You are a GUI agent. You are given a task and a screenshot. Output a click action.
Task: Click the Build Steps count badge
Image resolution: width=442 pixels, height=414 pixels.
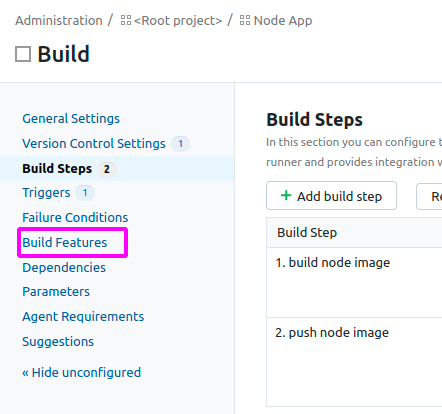point(107,169)
